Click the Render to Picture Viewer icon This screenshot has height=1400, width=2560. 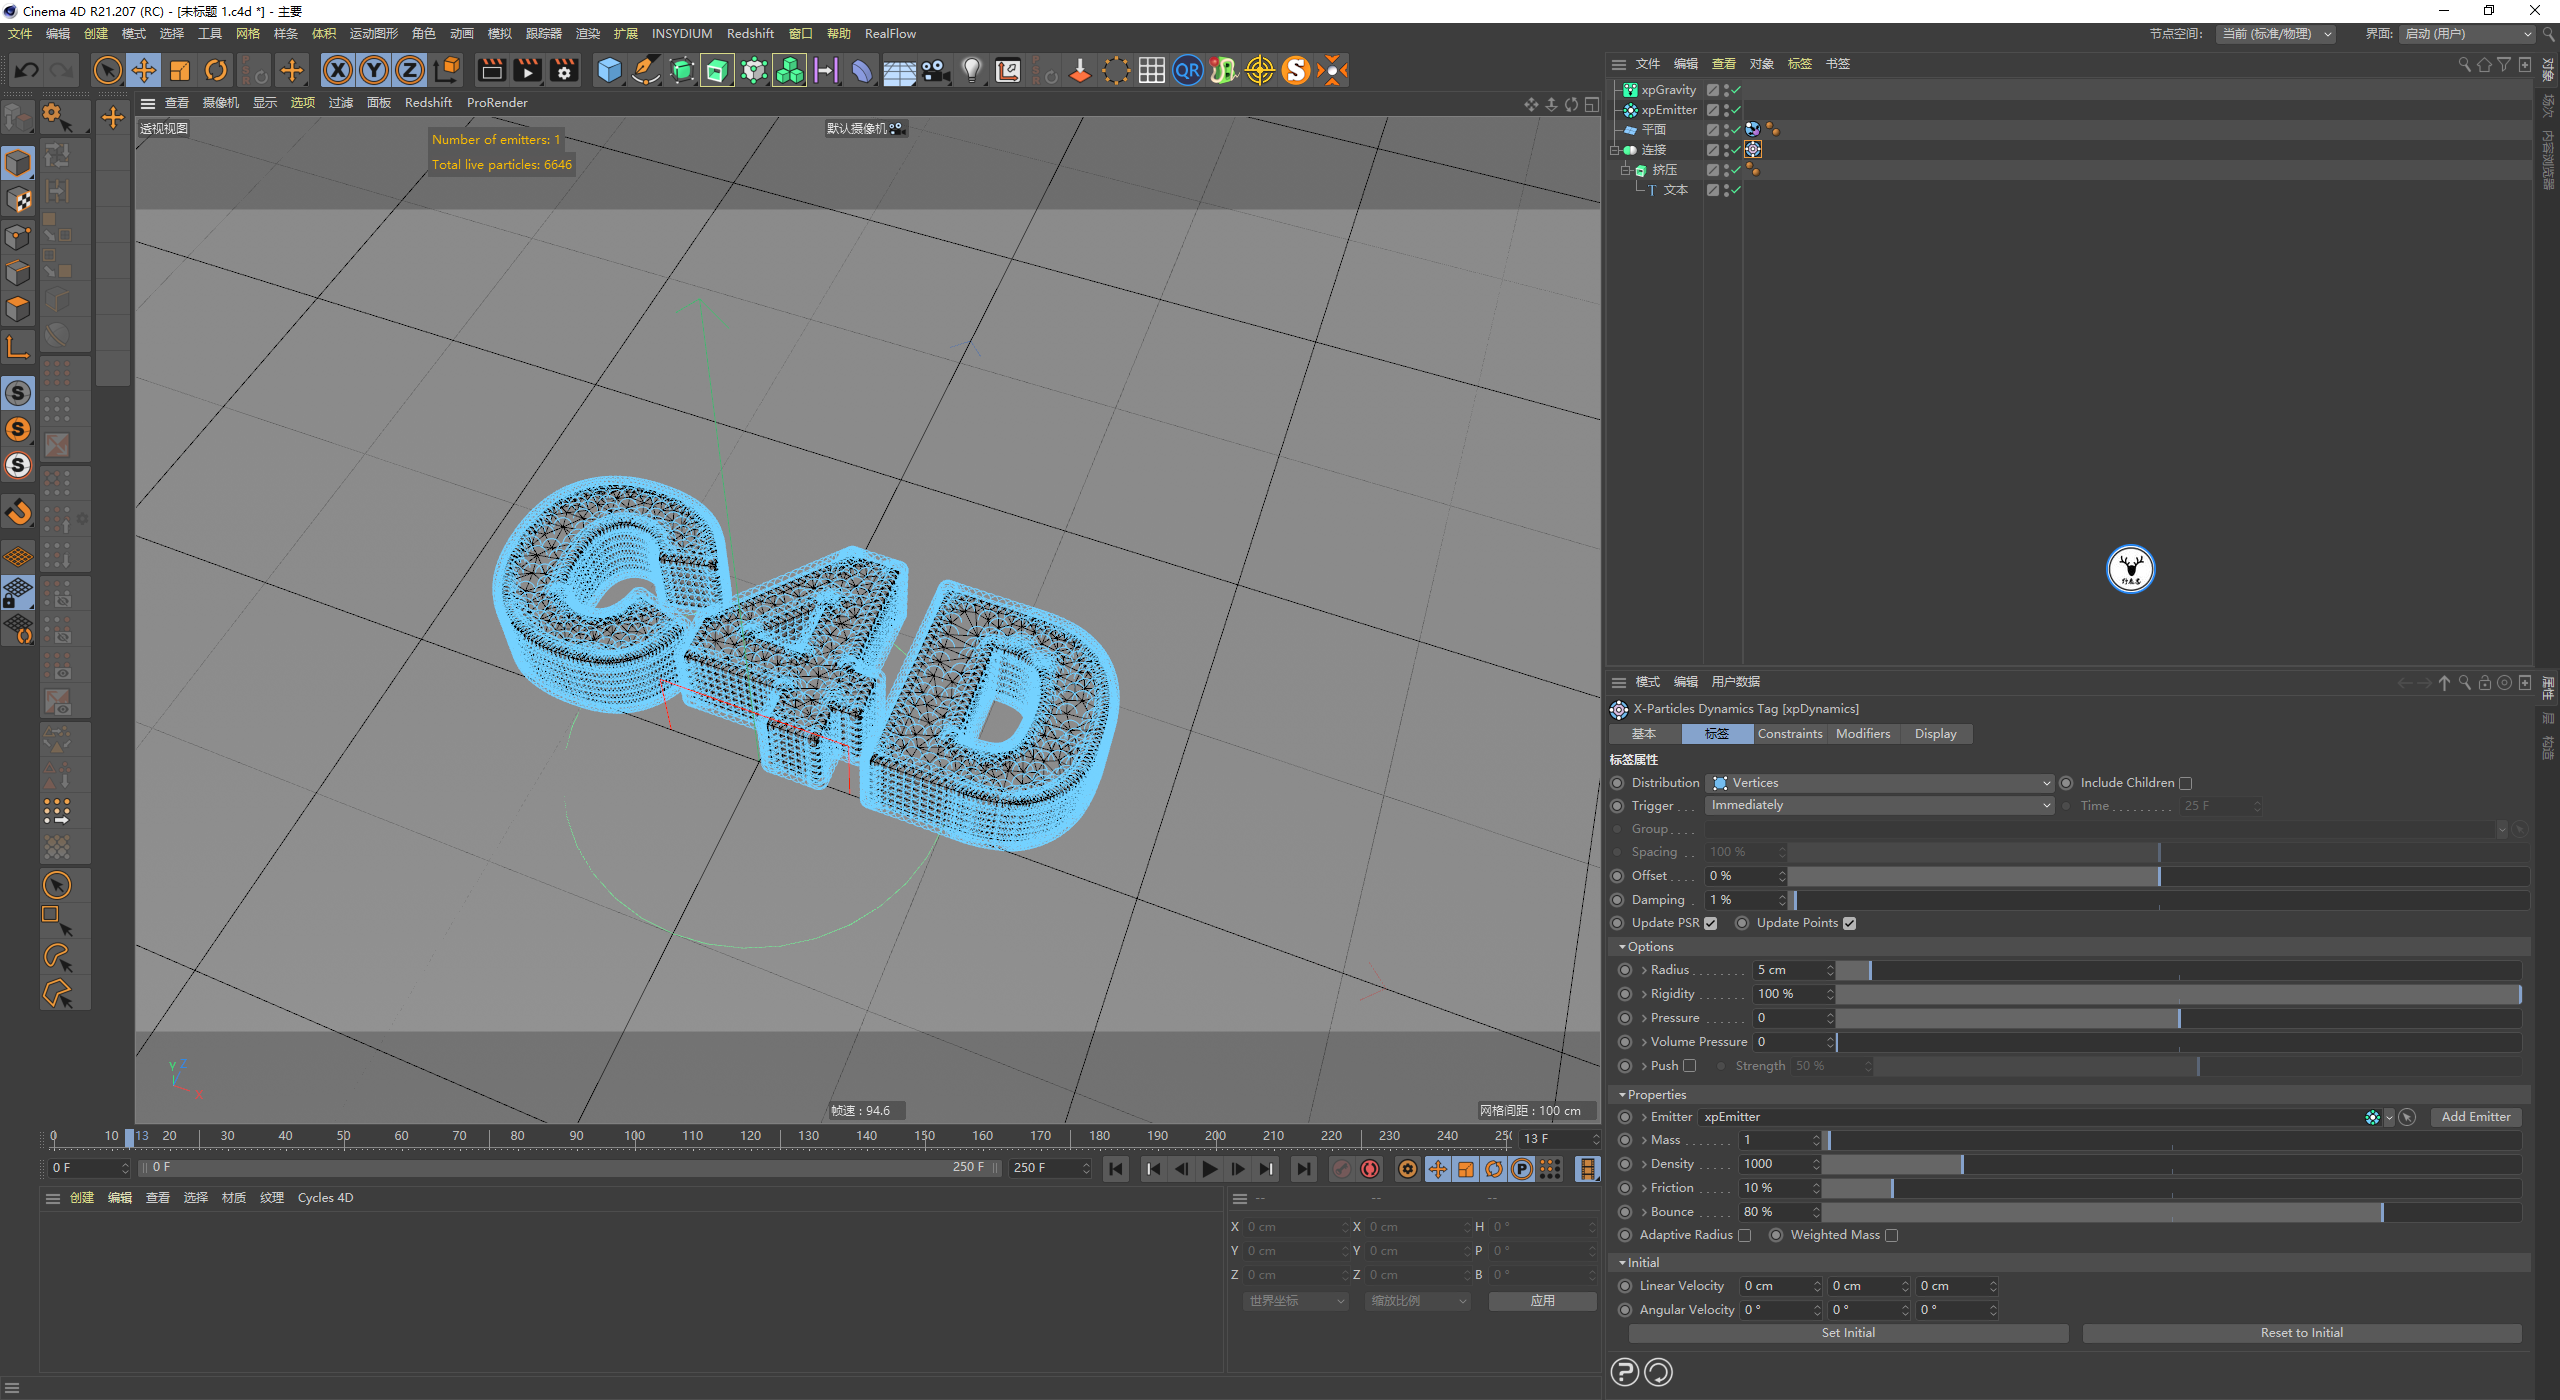(x=527, y=70)
